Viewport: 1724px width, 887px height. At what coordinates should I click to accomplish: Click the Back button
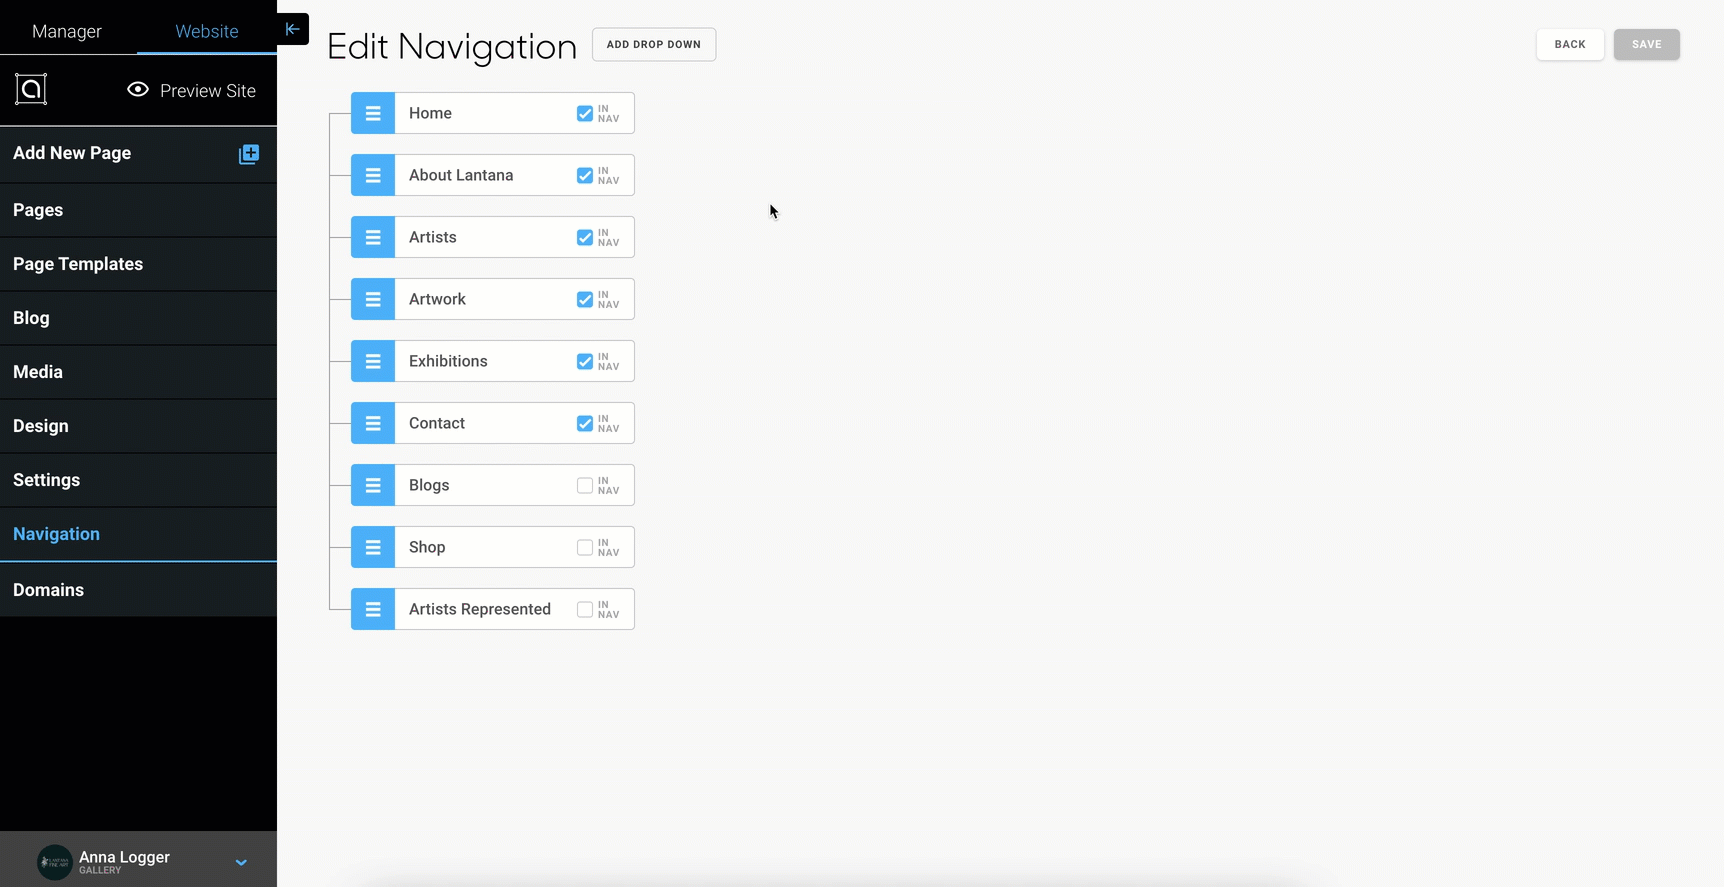point(1570,44)
